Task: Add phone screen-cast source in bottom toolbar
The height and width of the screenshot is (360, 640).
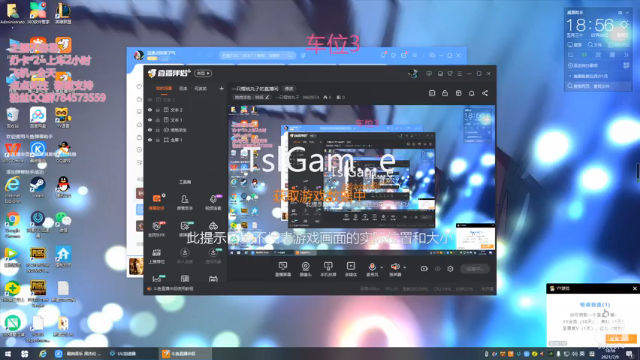Action: click(x=328, y=269)
